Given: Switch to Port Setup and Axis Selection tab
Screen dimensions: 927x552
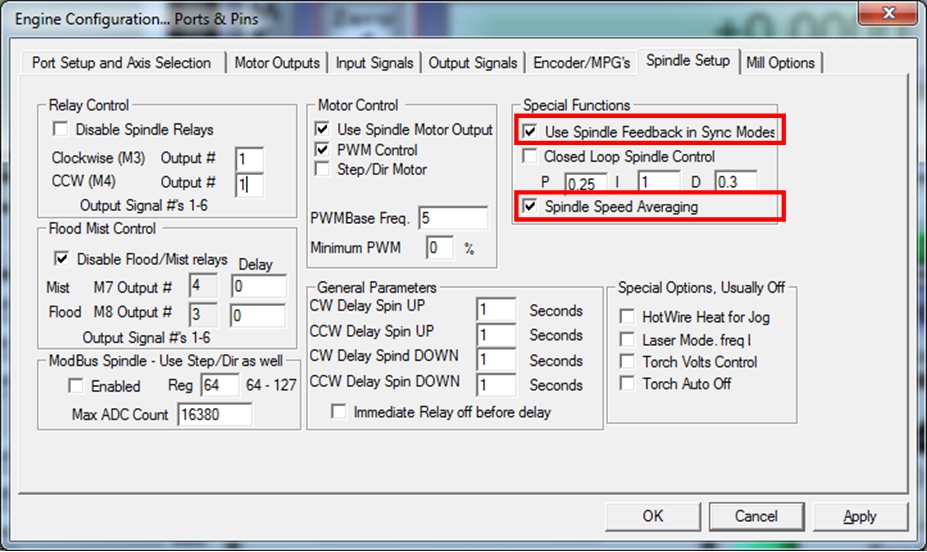Looking at the screenshot, I should (121, 62).
